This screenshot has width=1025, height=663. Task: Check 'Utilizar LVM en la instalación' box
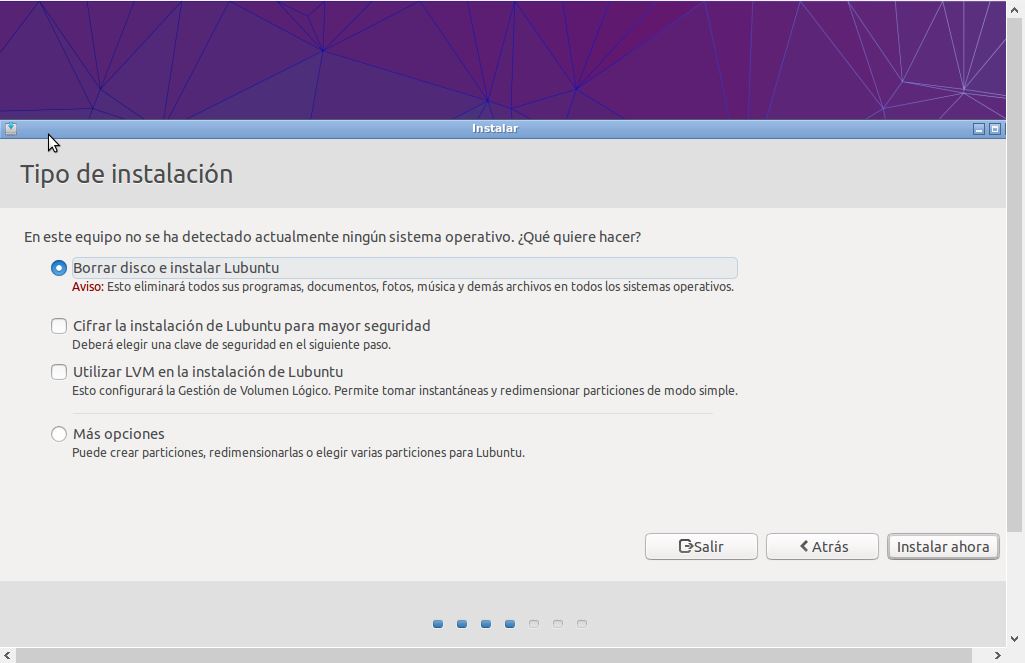pos(59,372)
